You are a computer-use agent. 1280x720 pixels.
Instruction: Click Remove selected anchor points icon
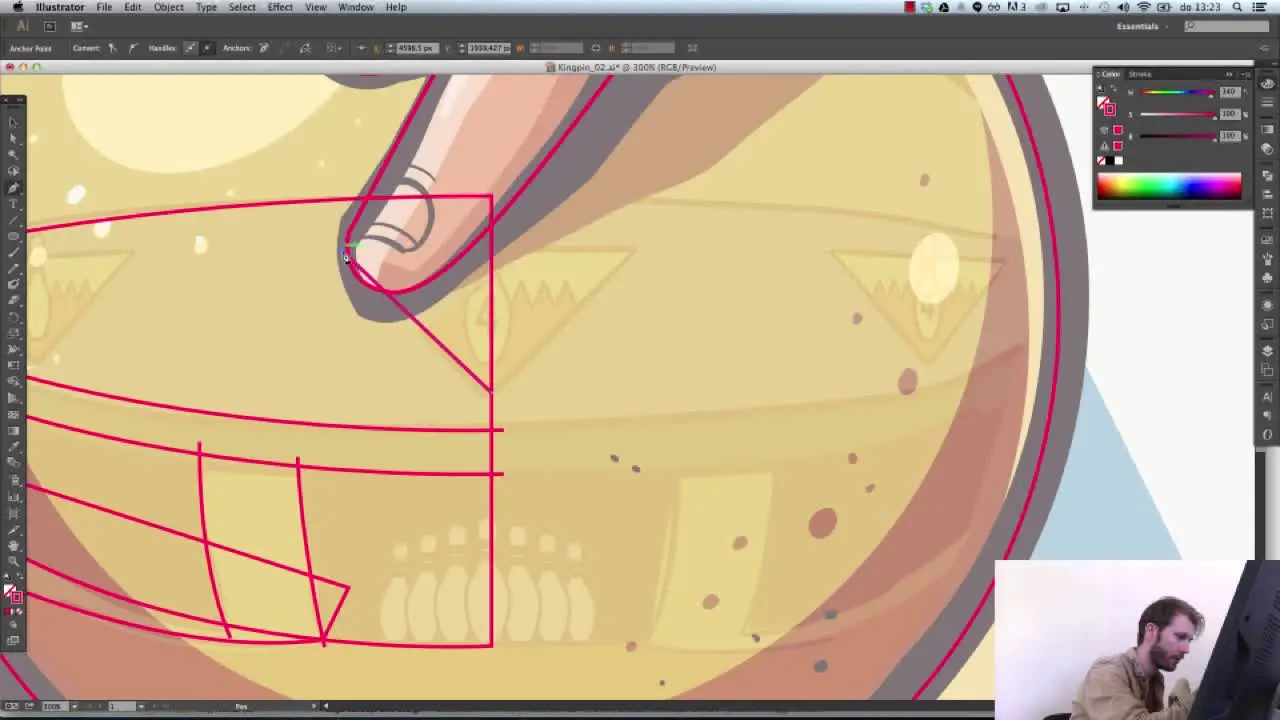click(x=264, y=48)
